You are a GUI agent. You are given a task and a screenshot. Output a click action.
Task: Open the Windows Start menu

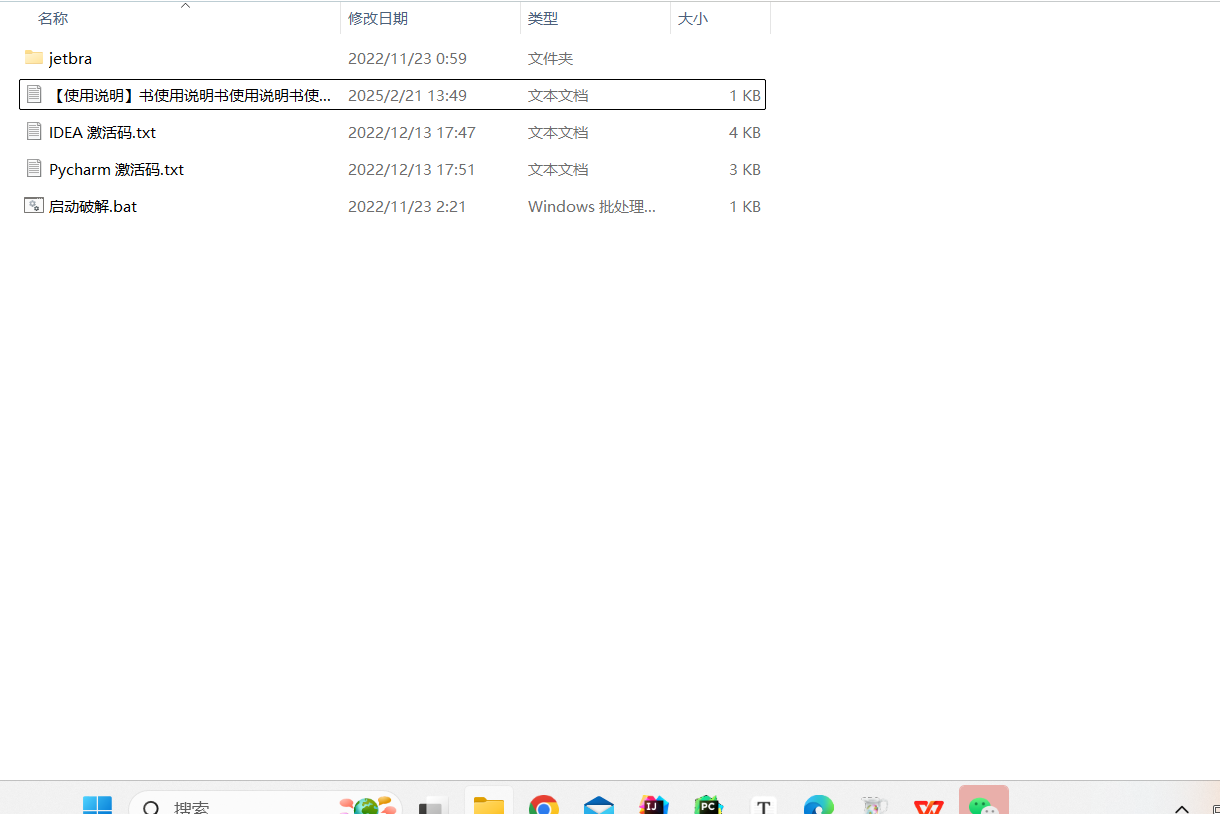coord(97,806)
